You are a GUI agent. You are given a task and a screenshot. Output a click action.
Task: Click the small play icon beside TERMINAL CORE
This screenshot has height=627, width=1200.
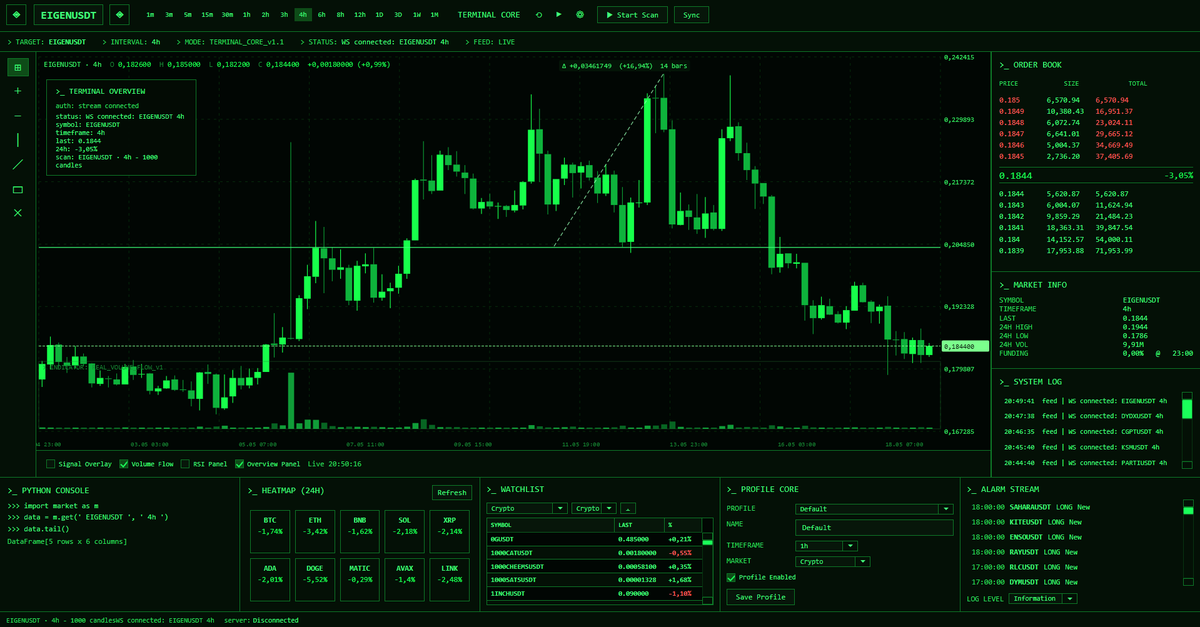[560, 15]
